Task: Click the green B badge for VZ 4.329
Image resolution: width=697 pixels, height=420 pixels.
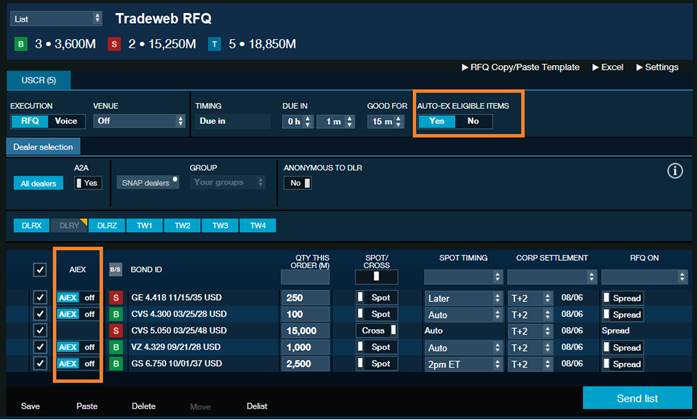Action: click(x=116, y=347)
